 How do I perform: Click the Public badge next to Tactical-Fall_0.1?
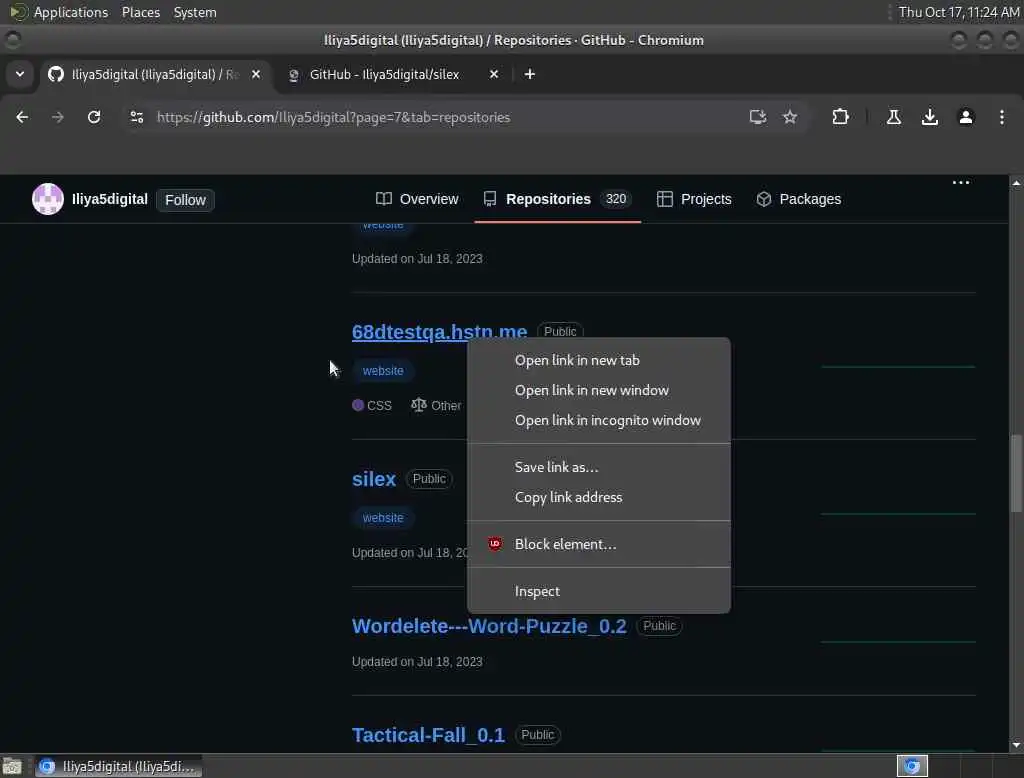click(537, 735)
